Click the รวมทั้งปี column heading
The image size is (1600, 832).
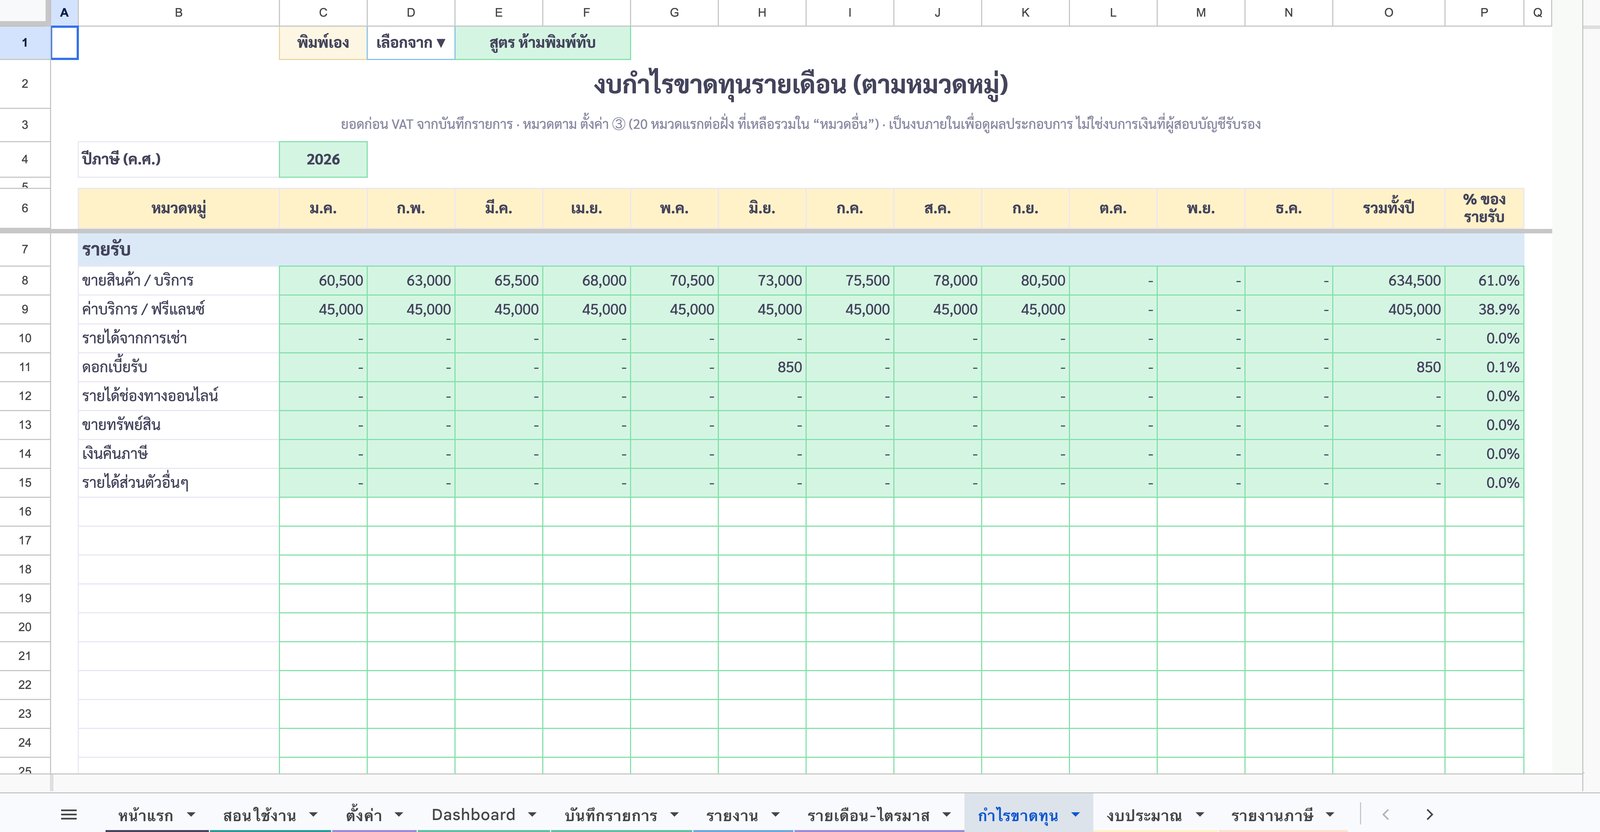[1388, 208]
